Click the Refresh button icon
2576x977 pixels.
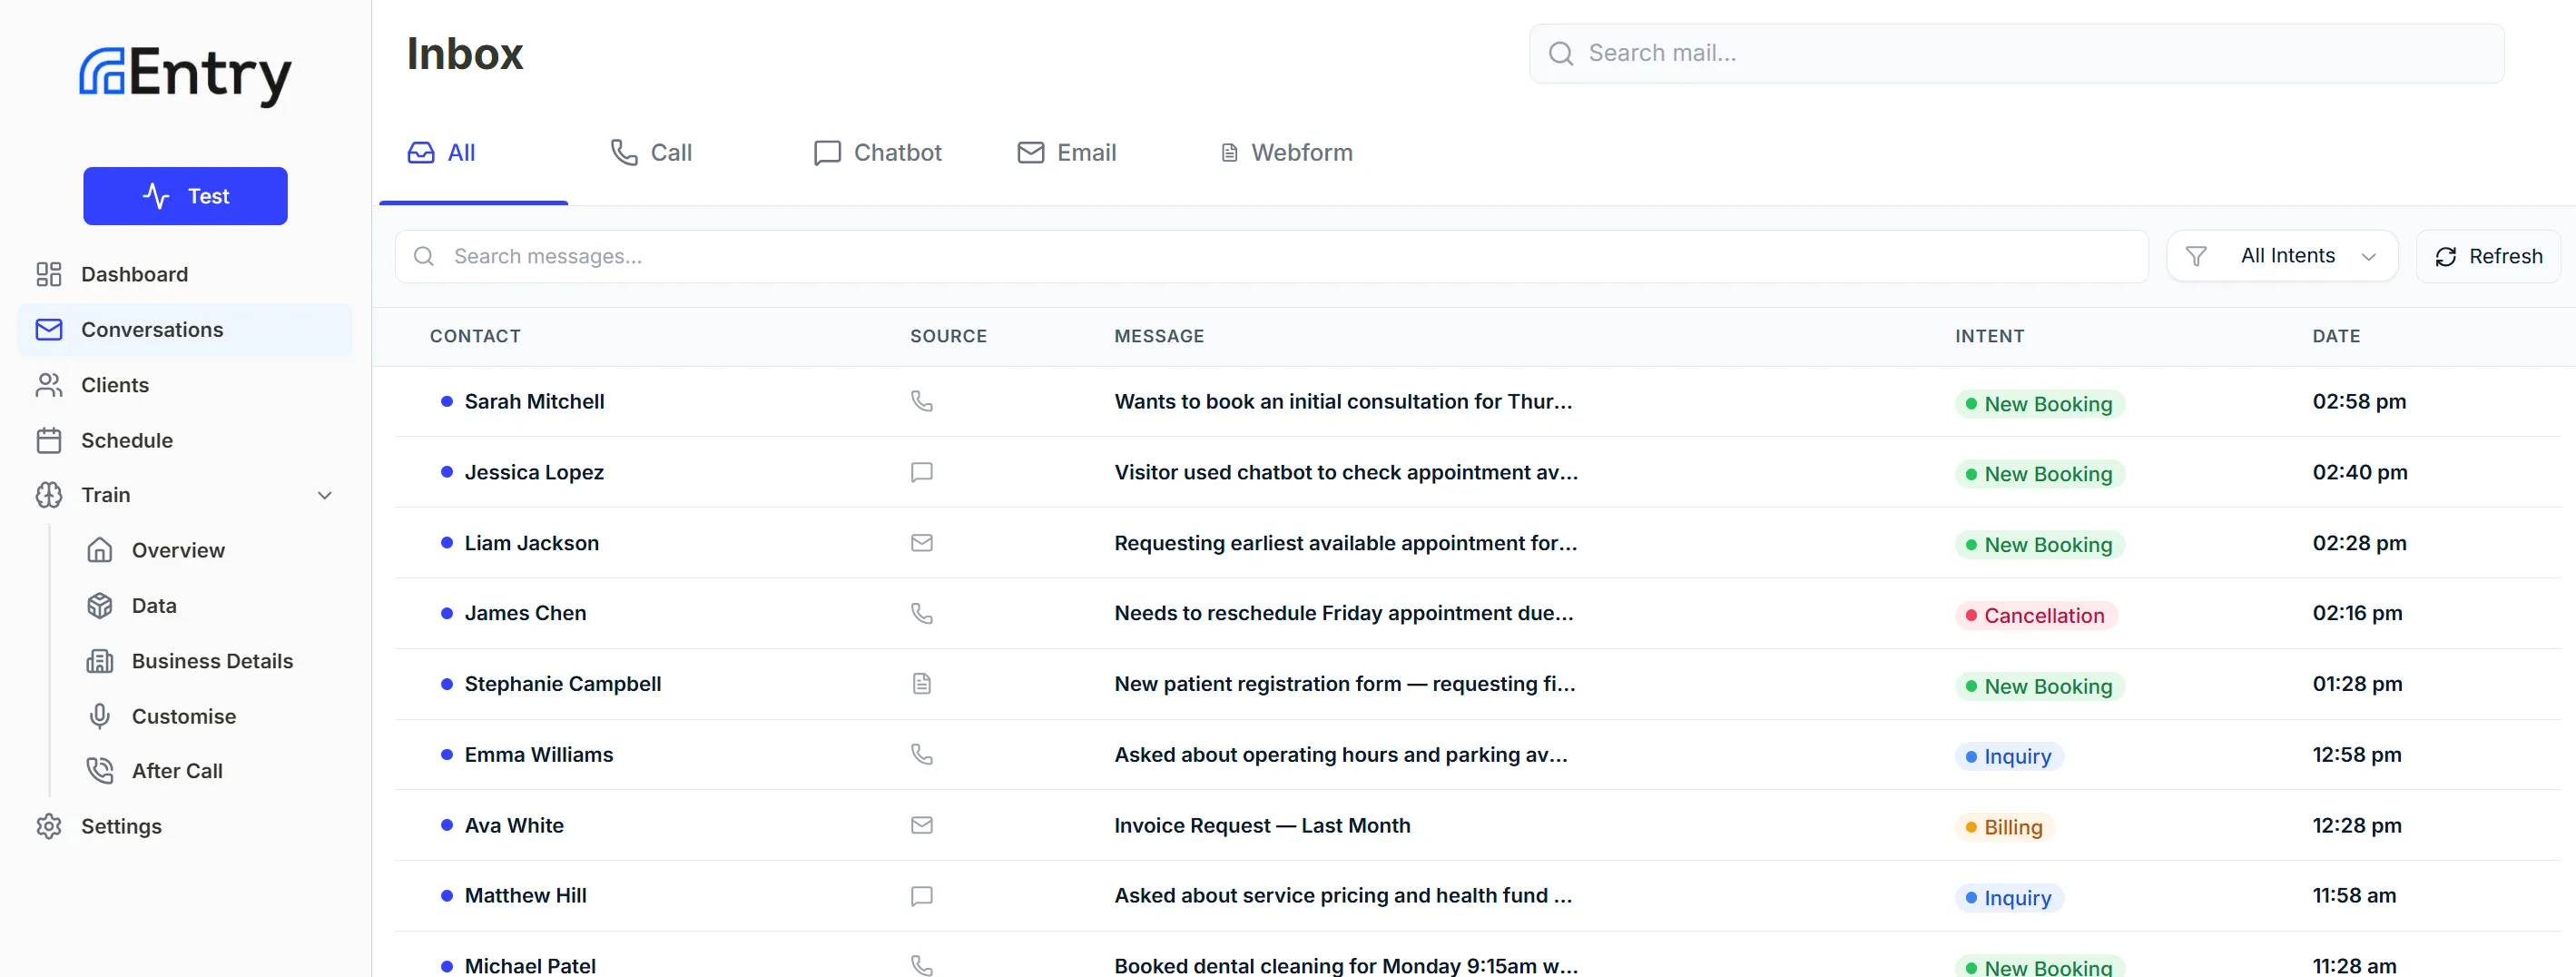coord(2446,255)
